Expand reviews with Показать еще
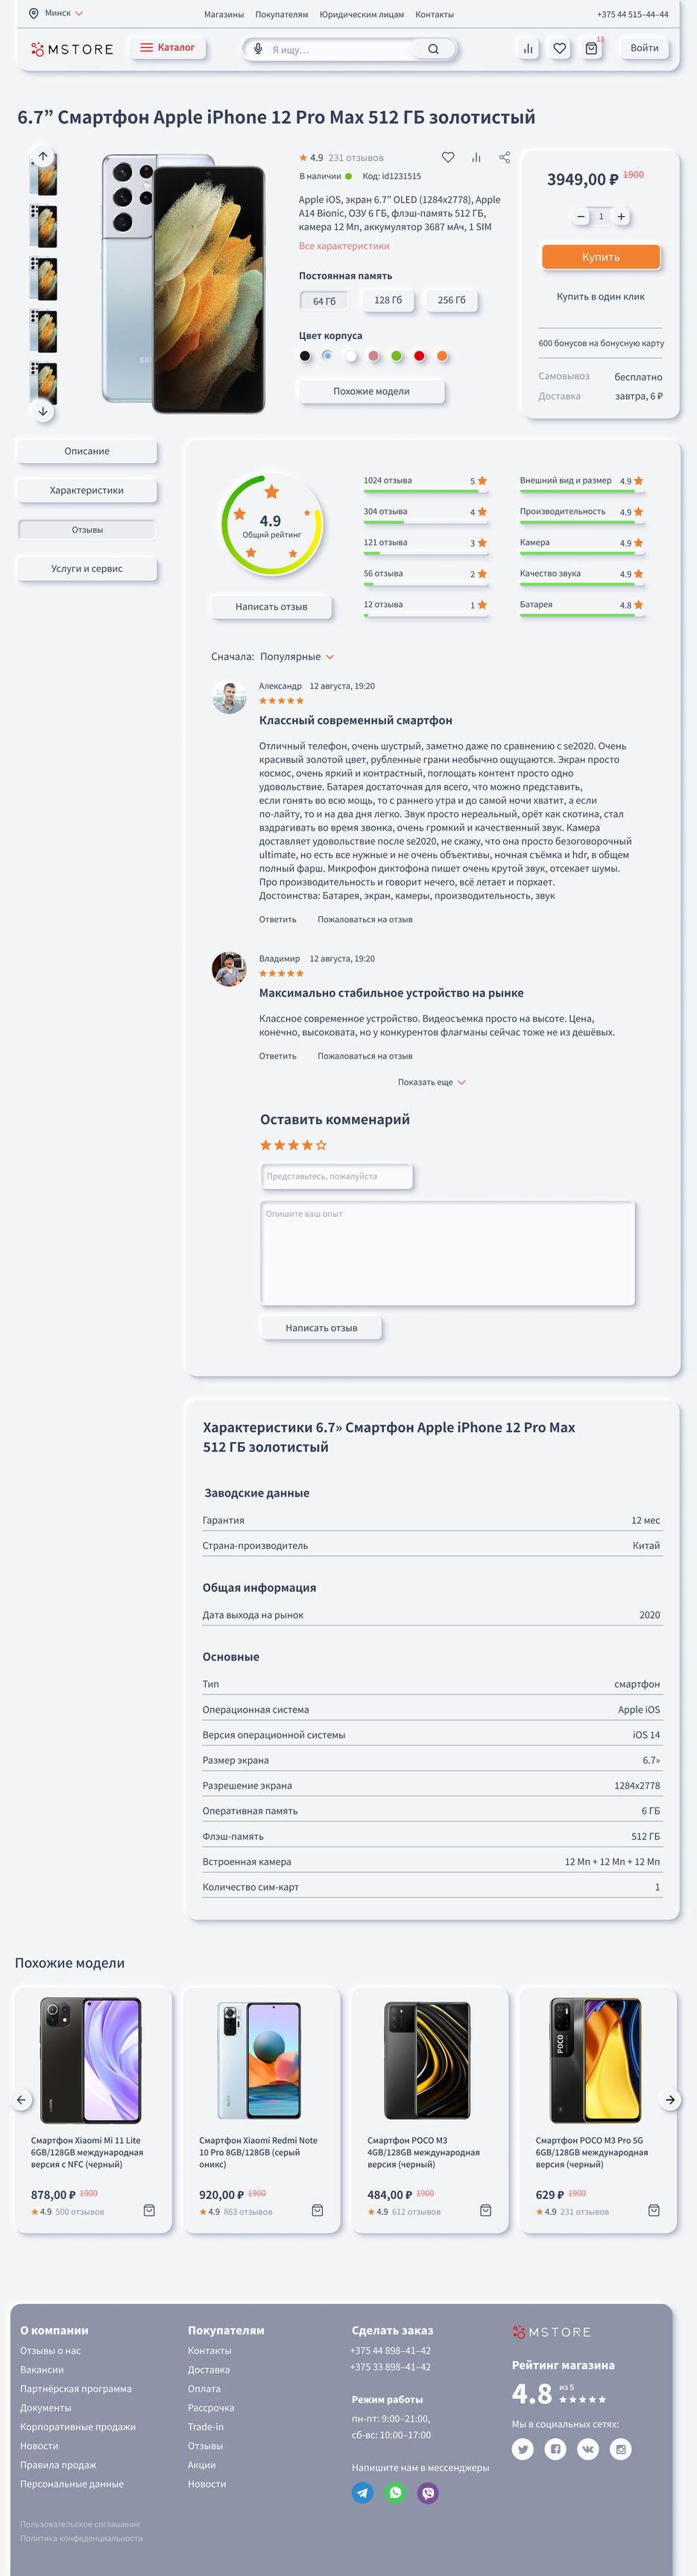Image resolution: width=697 pixels, height=2576 pixels. click(432, 1082)
